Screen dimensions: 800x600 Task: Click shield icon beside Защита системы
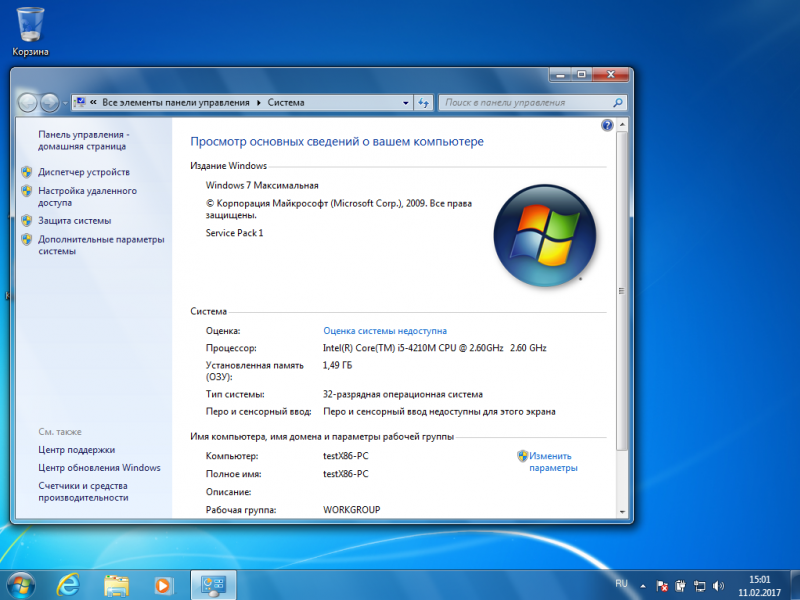[x=27, y=220]
